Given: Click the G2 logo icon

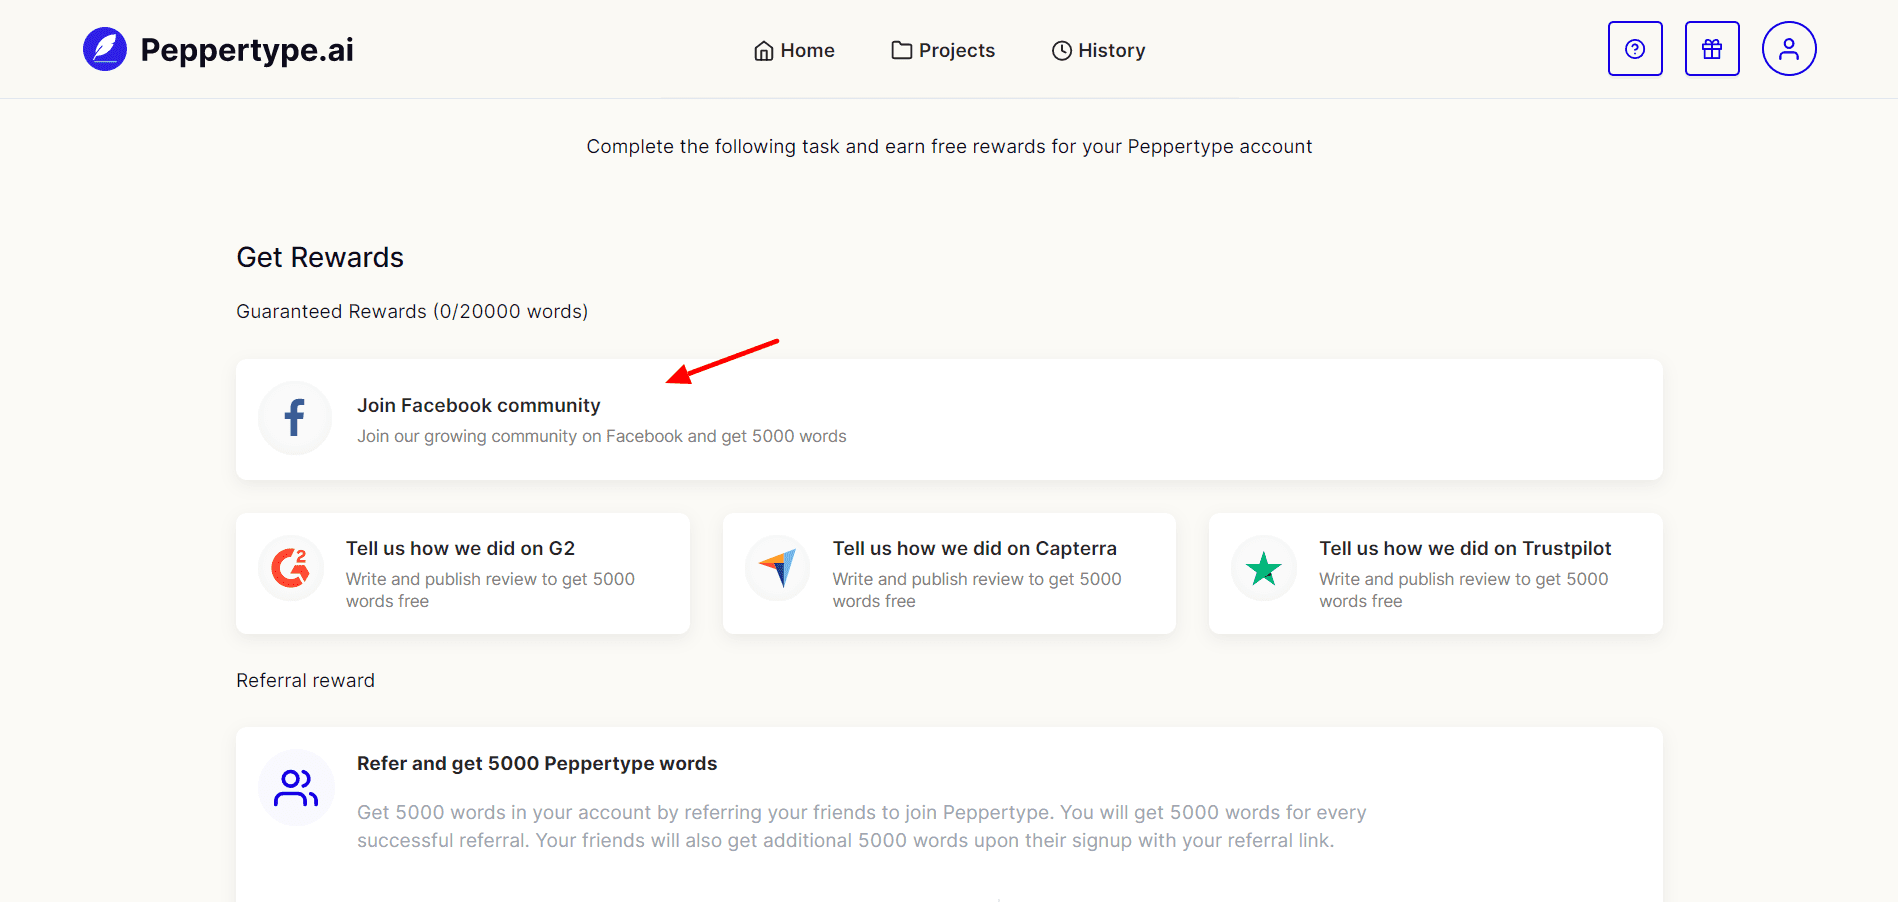Looking at the screenshot, I should [291, 568].
